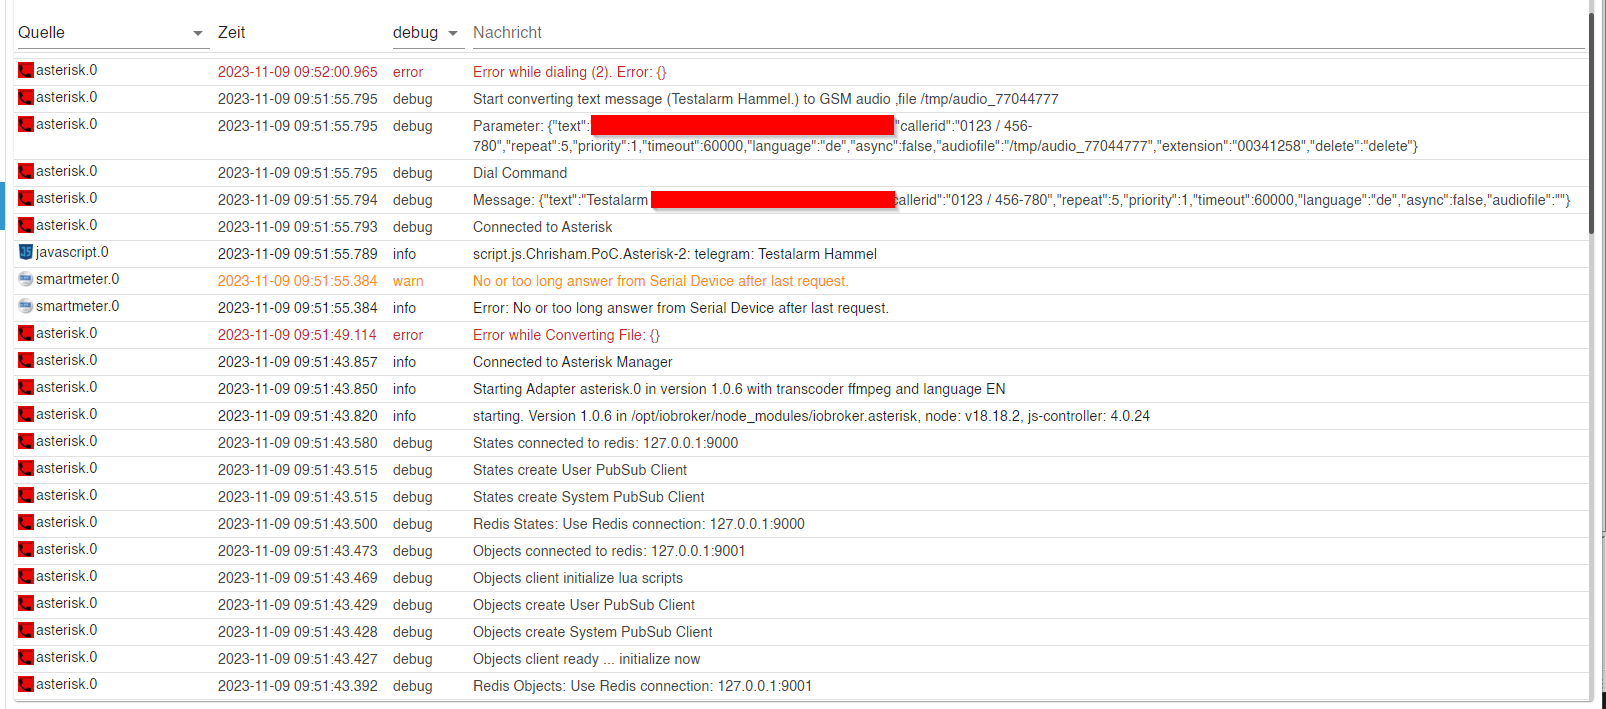The height and width of the screenshot is (709, 1606).
Task: Click 'script.js.Chrisham.PoC.Asterisk-2: telegram' message
Action: point(675,254)
